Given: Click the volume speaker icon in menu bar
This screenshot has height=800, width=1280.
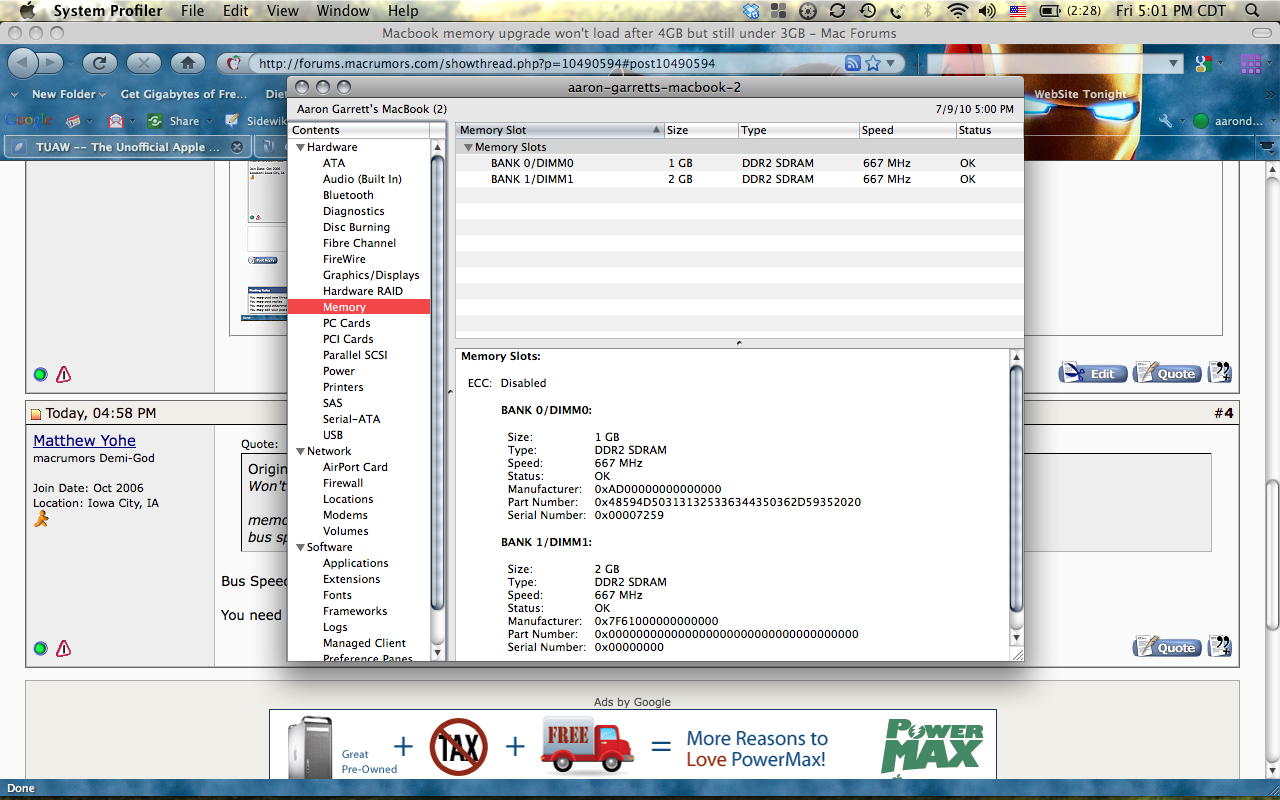Looking at the screenshot, I should [x=987, y=11].
